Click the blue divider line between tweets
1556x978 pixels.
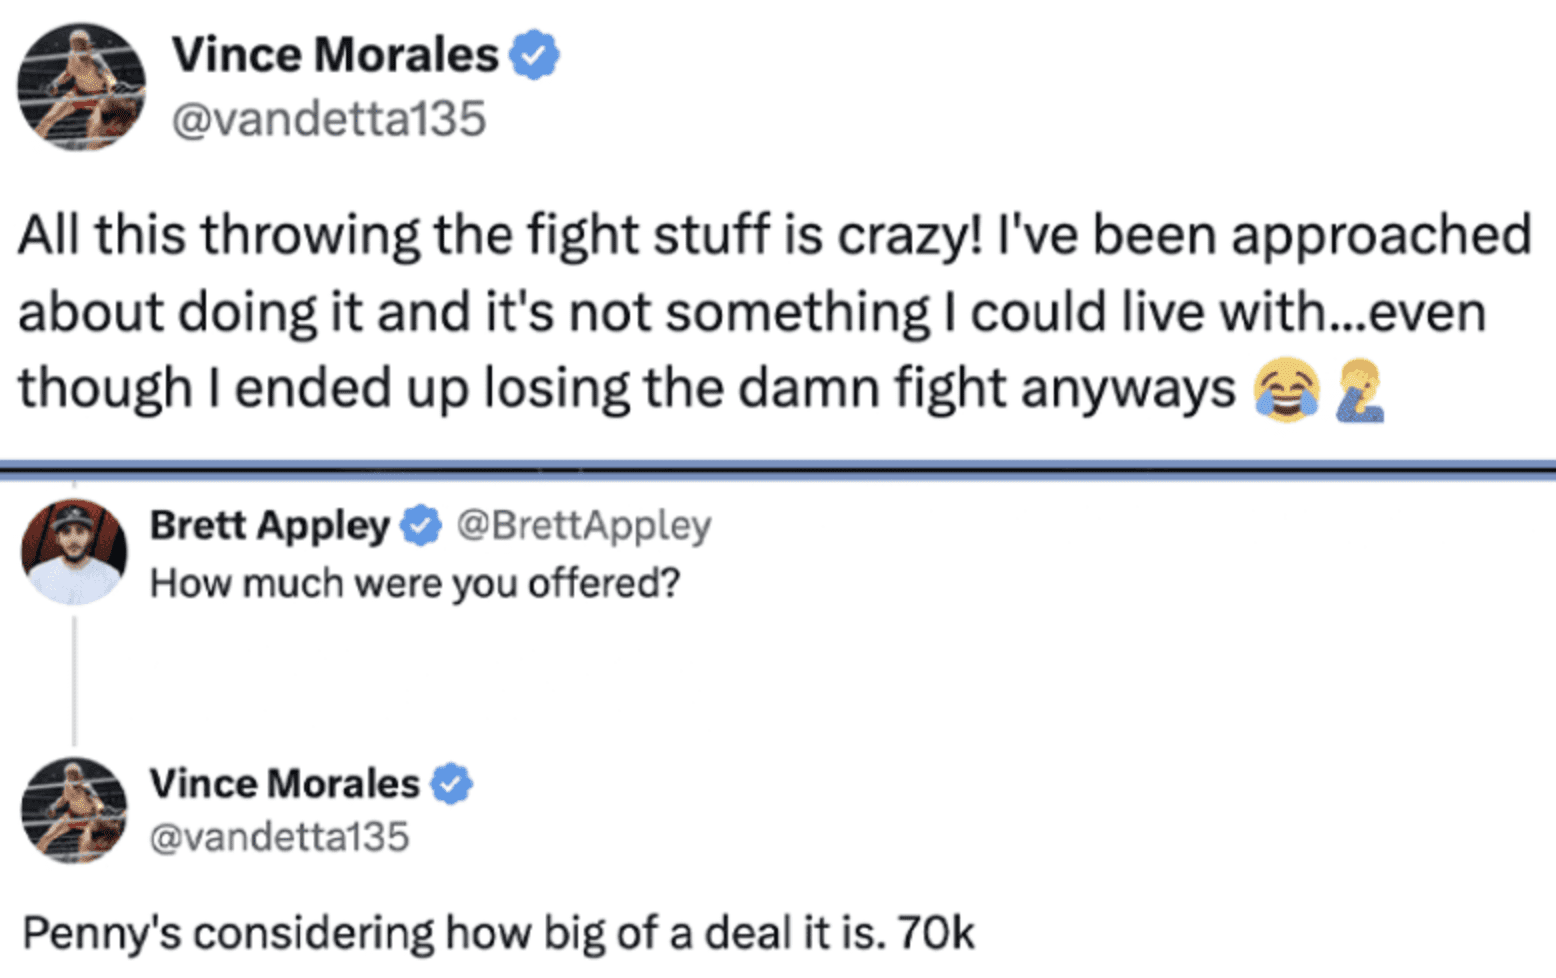778,468
